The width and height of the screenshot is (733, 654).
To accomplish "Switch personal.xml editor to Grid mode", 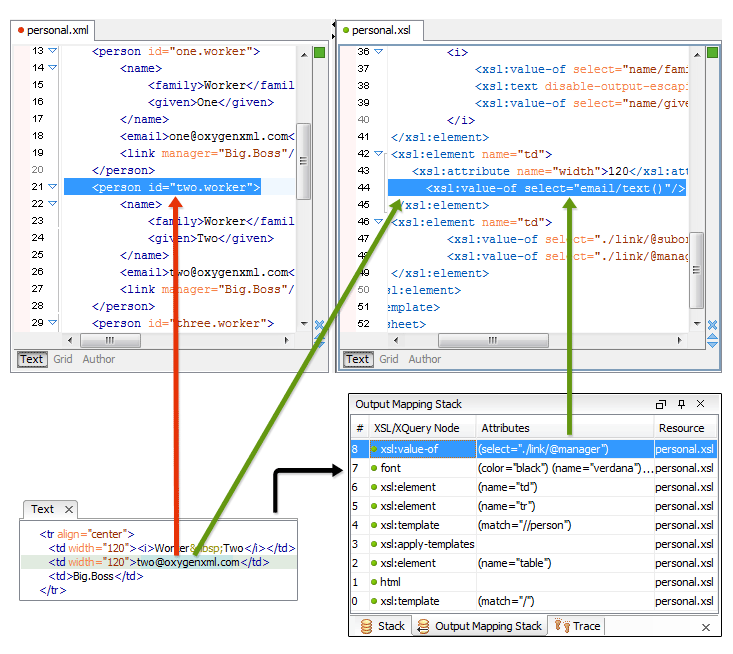I will tap(63, 359).
